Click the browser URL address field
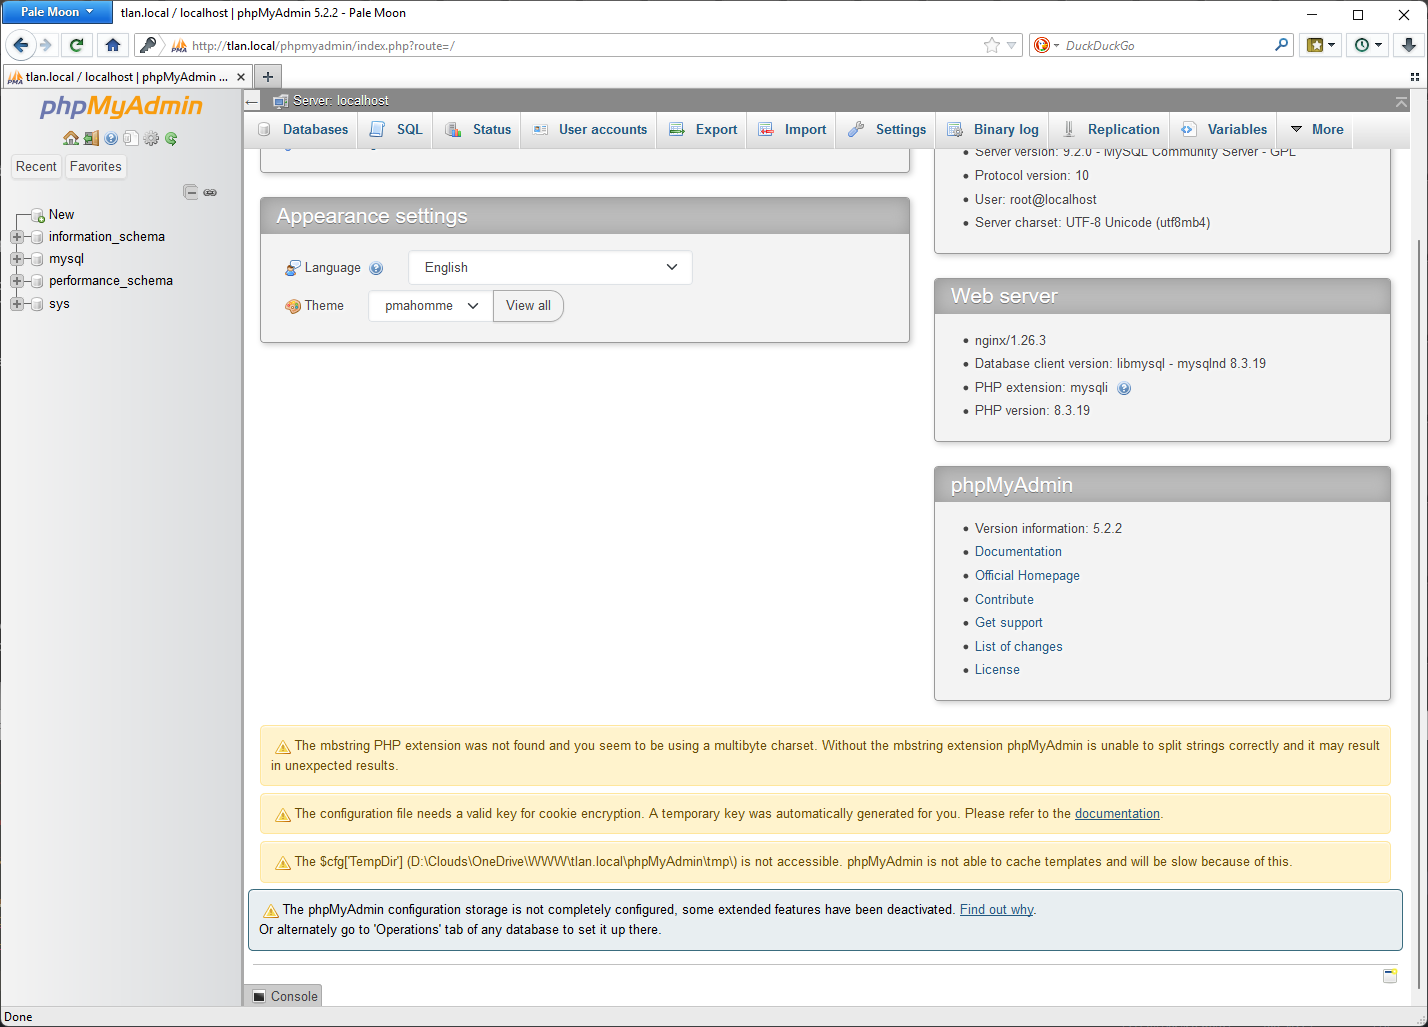This screenshot has height=1027, width=1428. pyautogui.click(x=580, y=45)
